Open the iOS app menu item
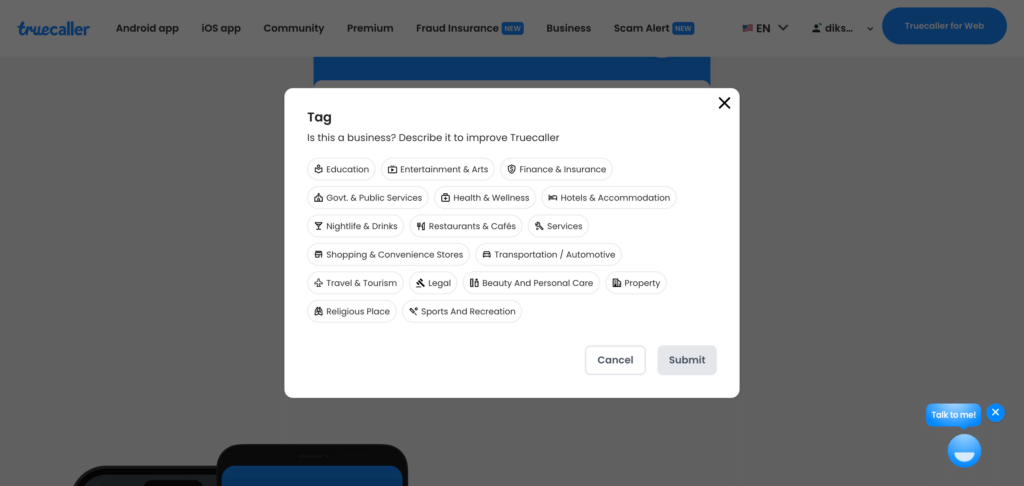 pyautogui.click(x=221, y=28)
